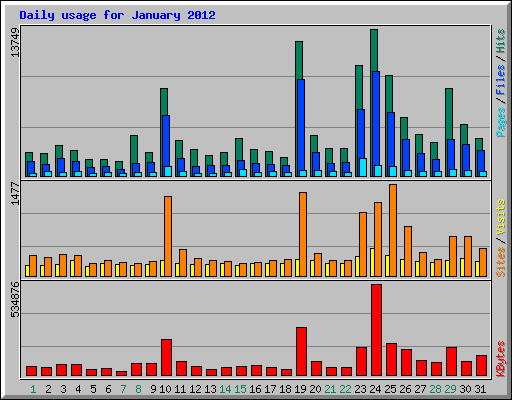Click the 13749 axis value for hits
Viewport: 512px width, 400px height.
15,42
